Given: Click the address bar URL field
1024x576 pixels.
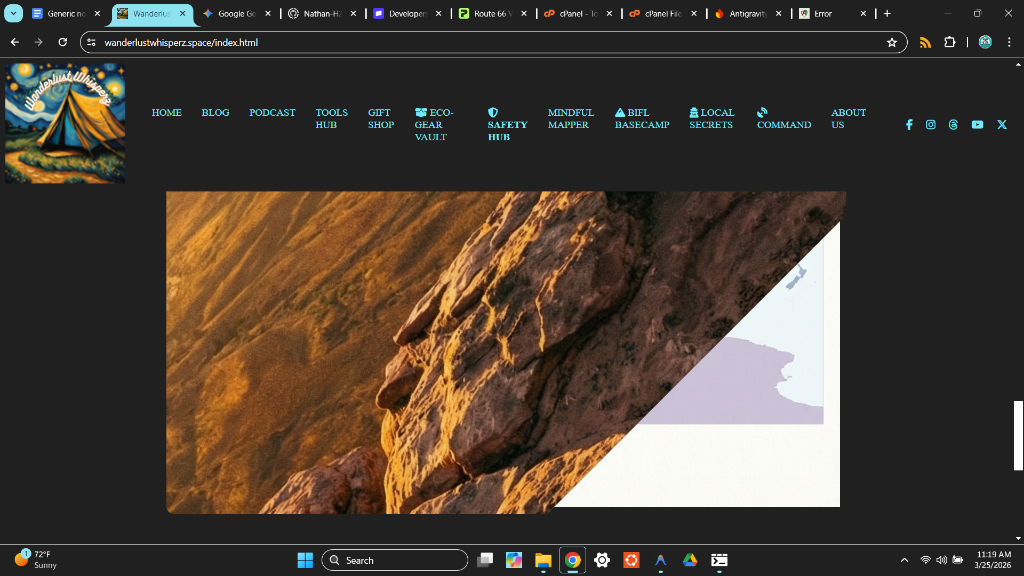Looking at the screenshot, I should (480, 42).
